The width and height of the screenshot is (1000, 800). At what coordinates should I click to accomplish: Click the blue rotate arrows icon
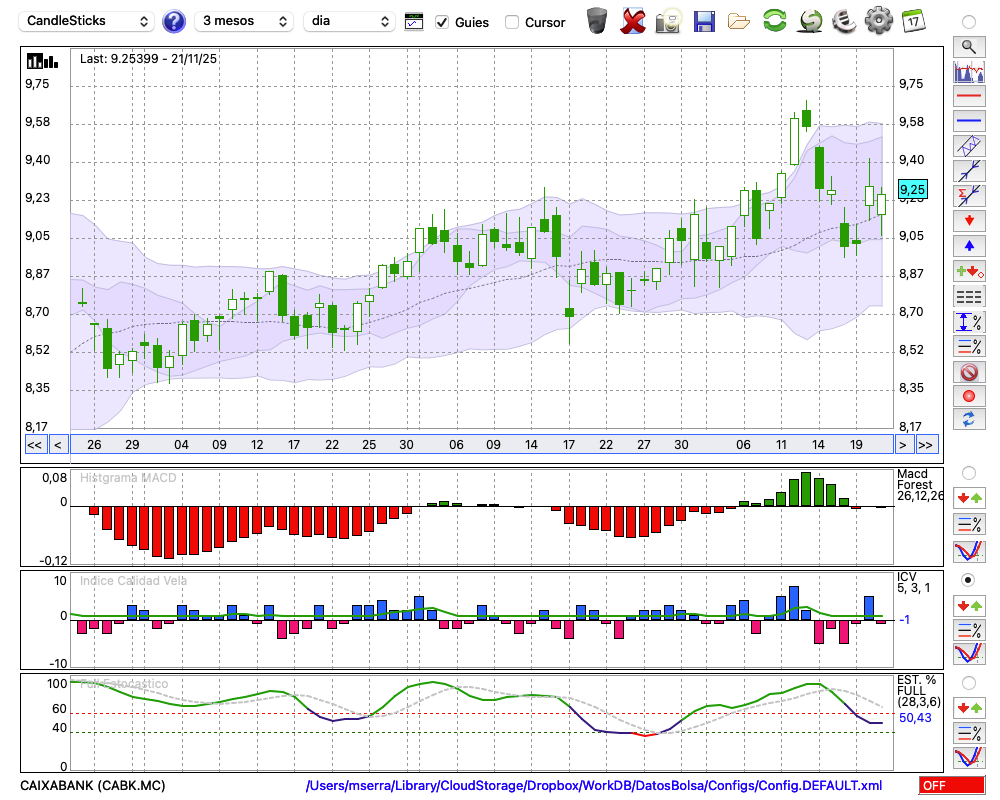click(x=969, y=420)
